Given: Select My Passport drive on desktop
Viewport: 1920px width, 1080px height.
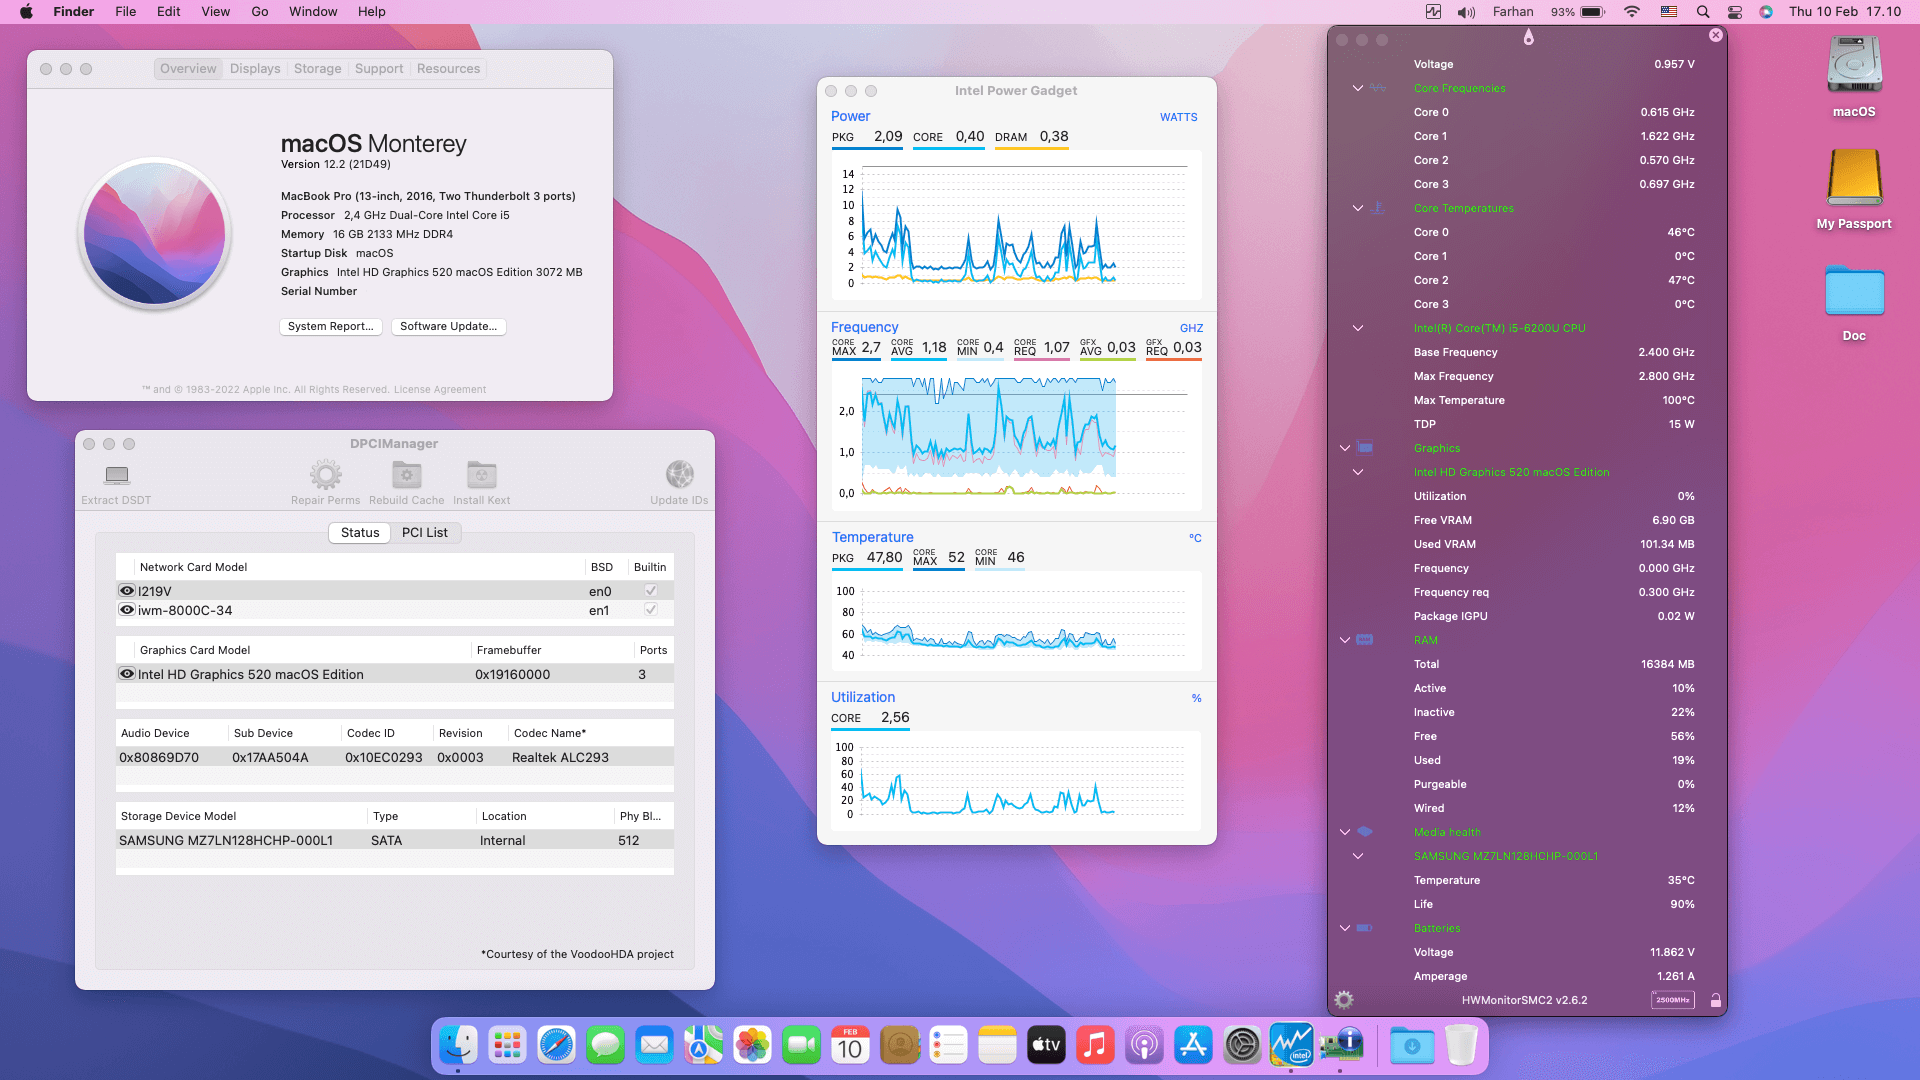Looking at the screenshot, I should pyautogui.click(x=1854, y=178).
